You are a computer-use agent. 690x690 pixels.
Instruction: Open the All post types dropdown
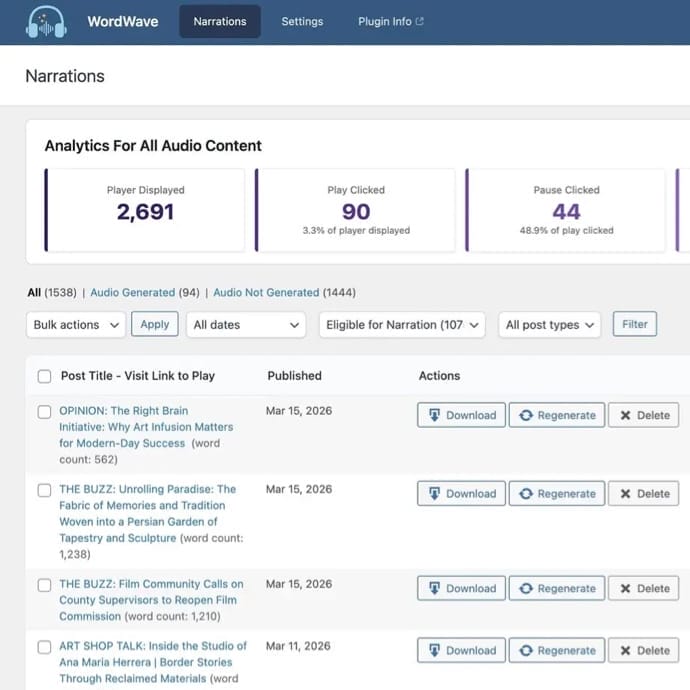point(550,325)
